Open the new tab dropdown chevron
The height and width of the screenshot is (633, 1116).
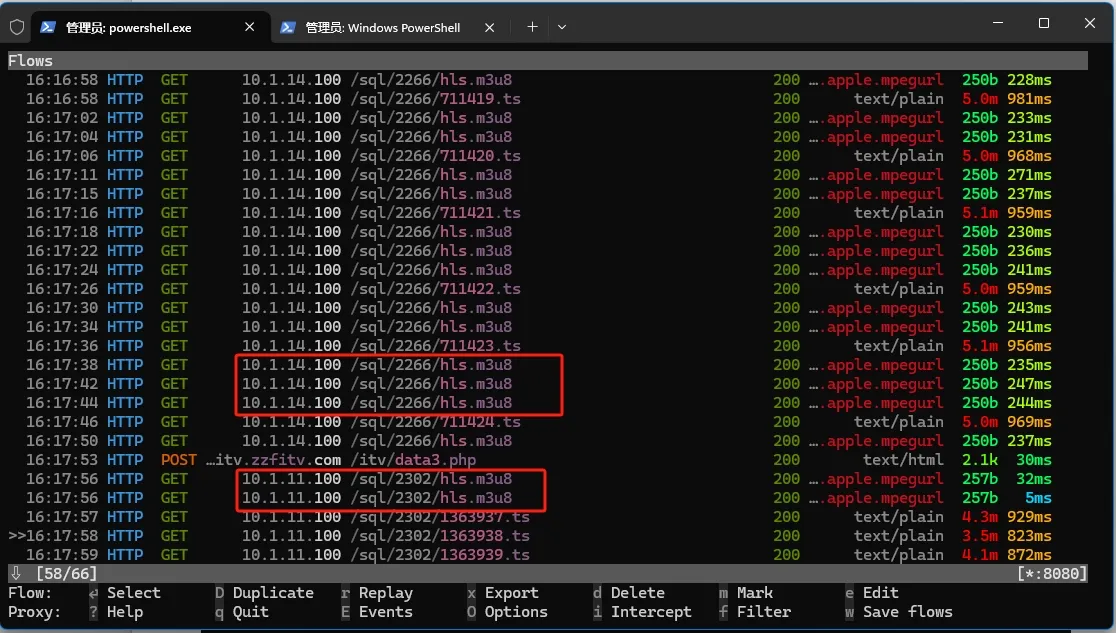[561, 27]
